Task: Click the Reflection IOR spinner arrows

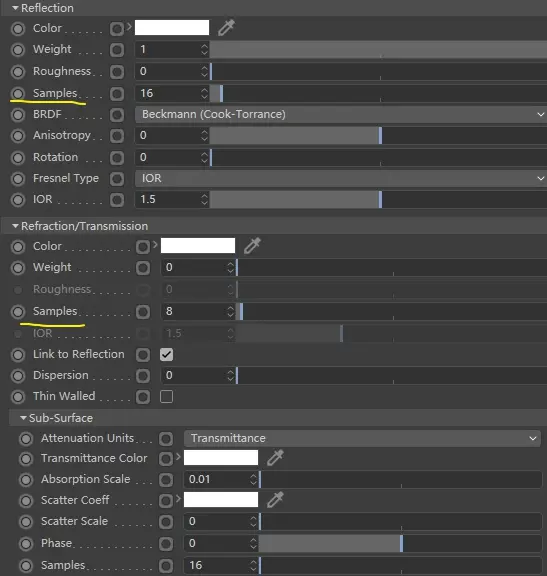Action: click(204, 199)
